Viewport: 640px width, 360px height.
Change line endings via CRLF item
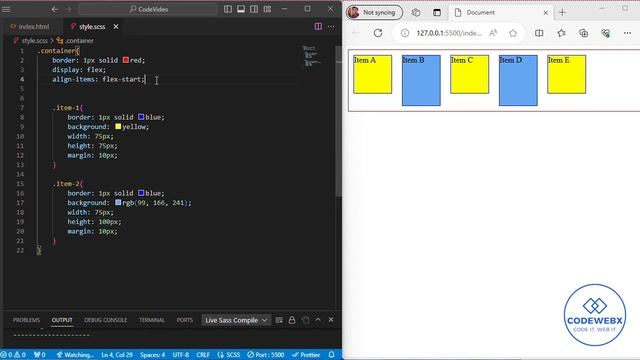click(x=203, y=355)
